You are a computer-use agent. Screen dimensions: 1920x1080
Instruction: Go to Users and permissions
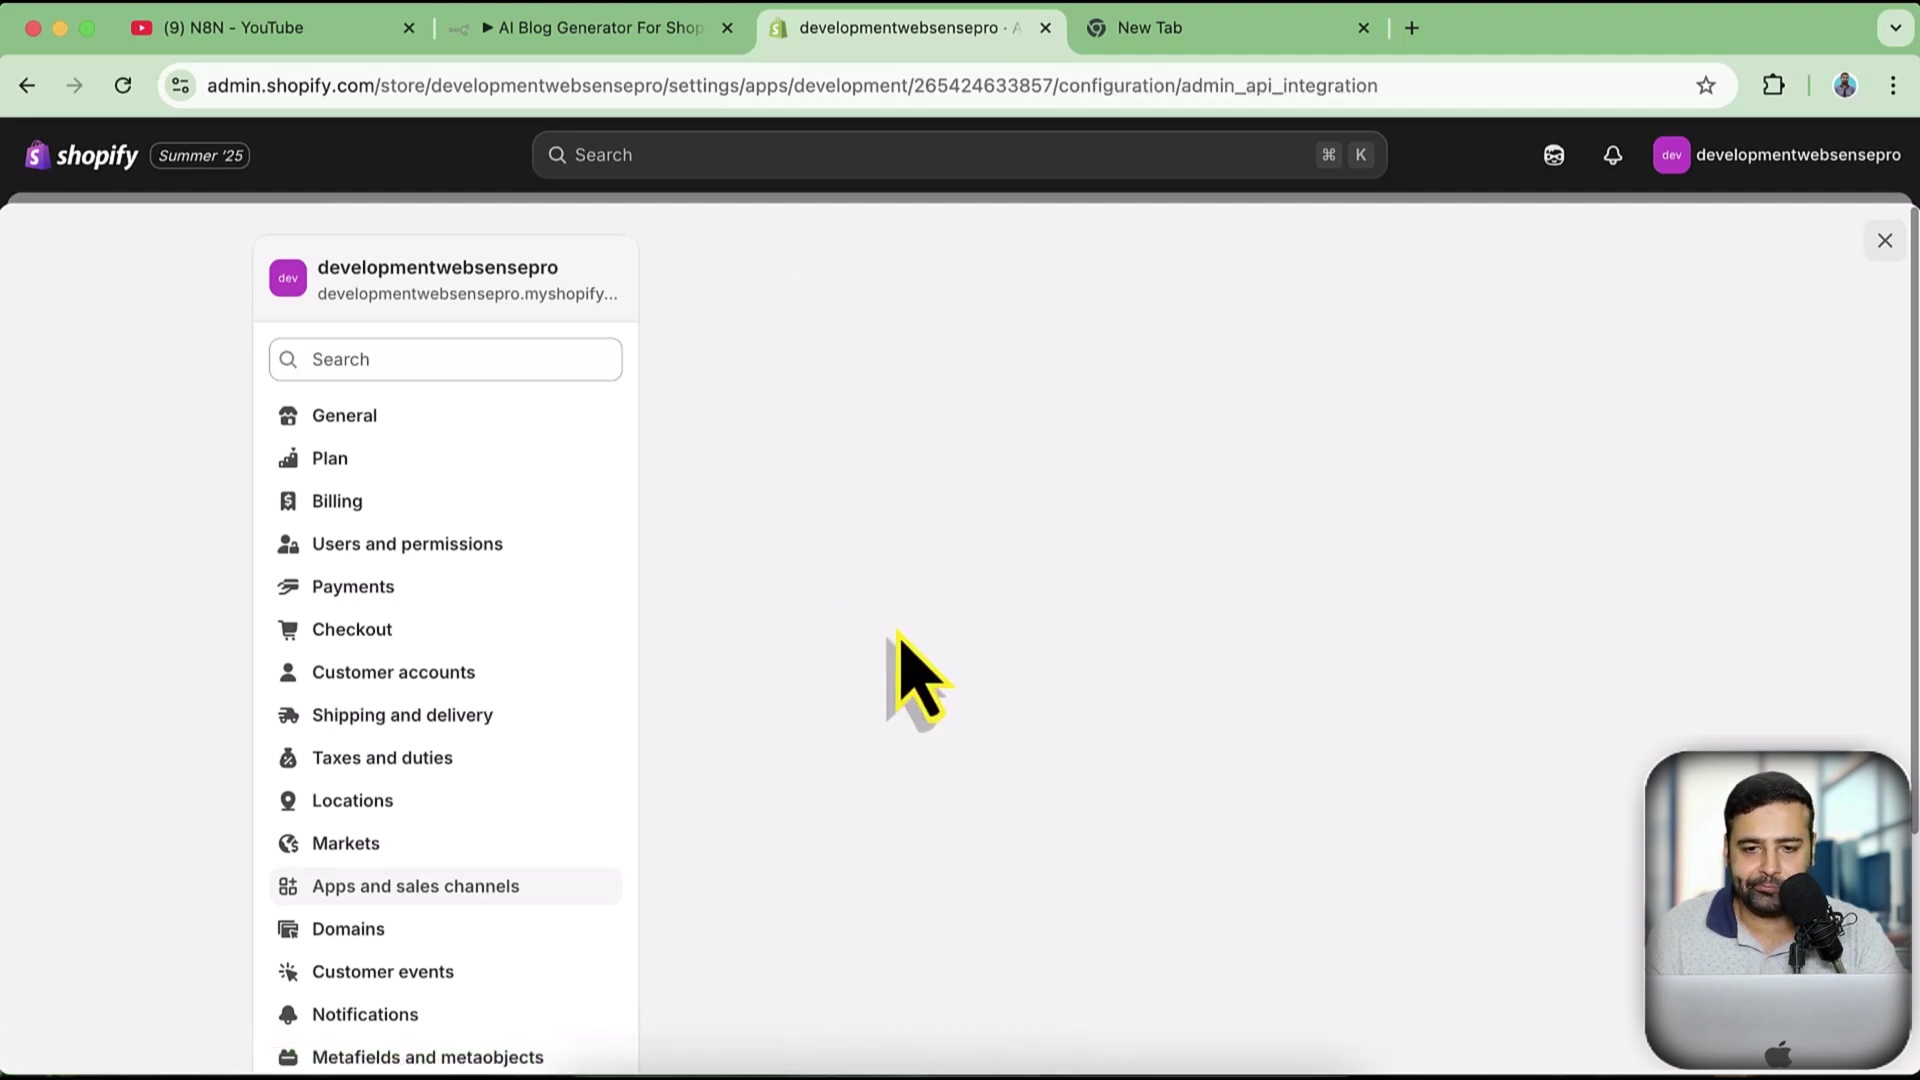pyautogui.click(x=407, y=544)
